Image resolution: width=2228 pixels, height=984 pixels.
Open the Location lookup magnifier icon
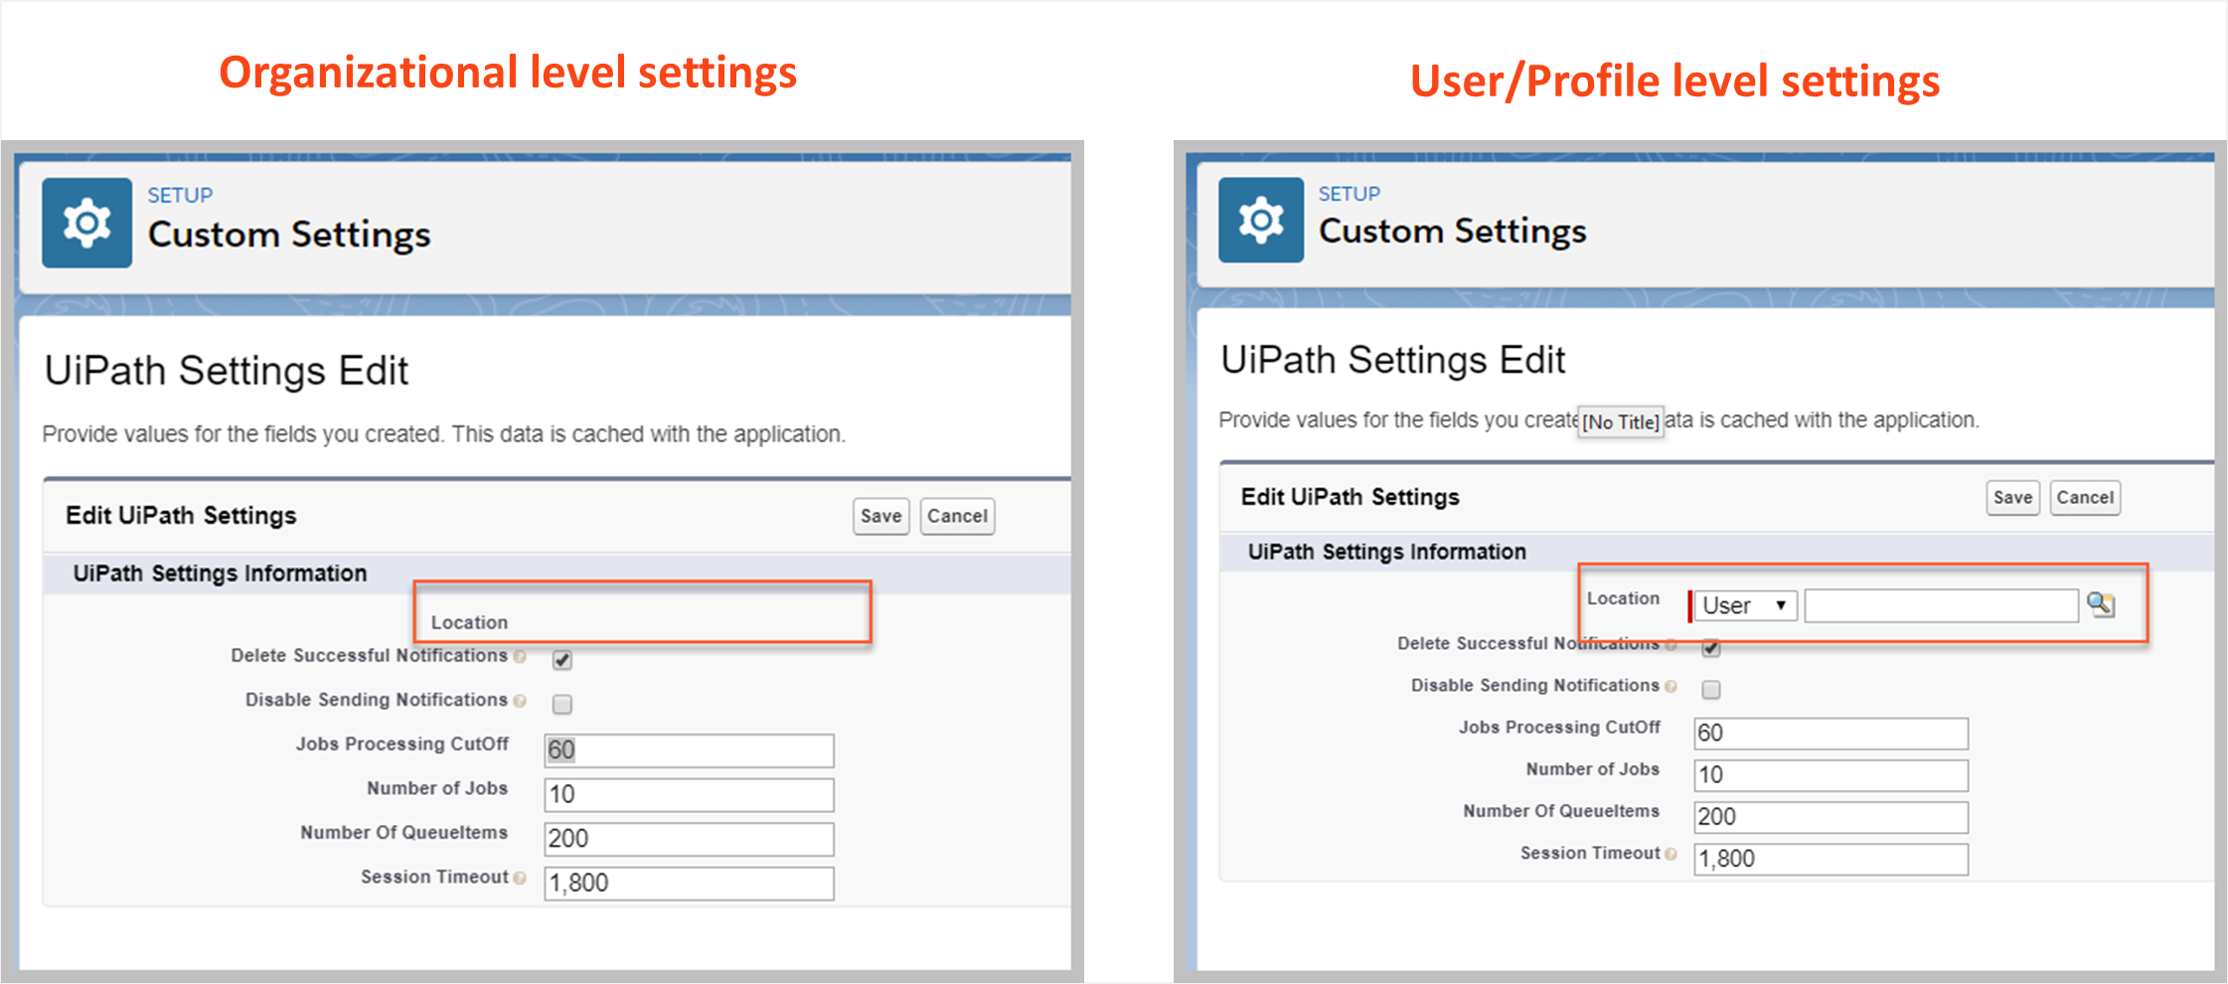click(2101, 604)
